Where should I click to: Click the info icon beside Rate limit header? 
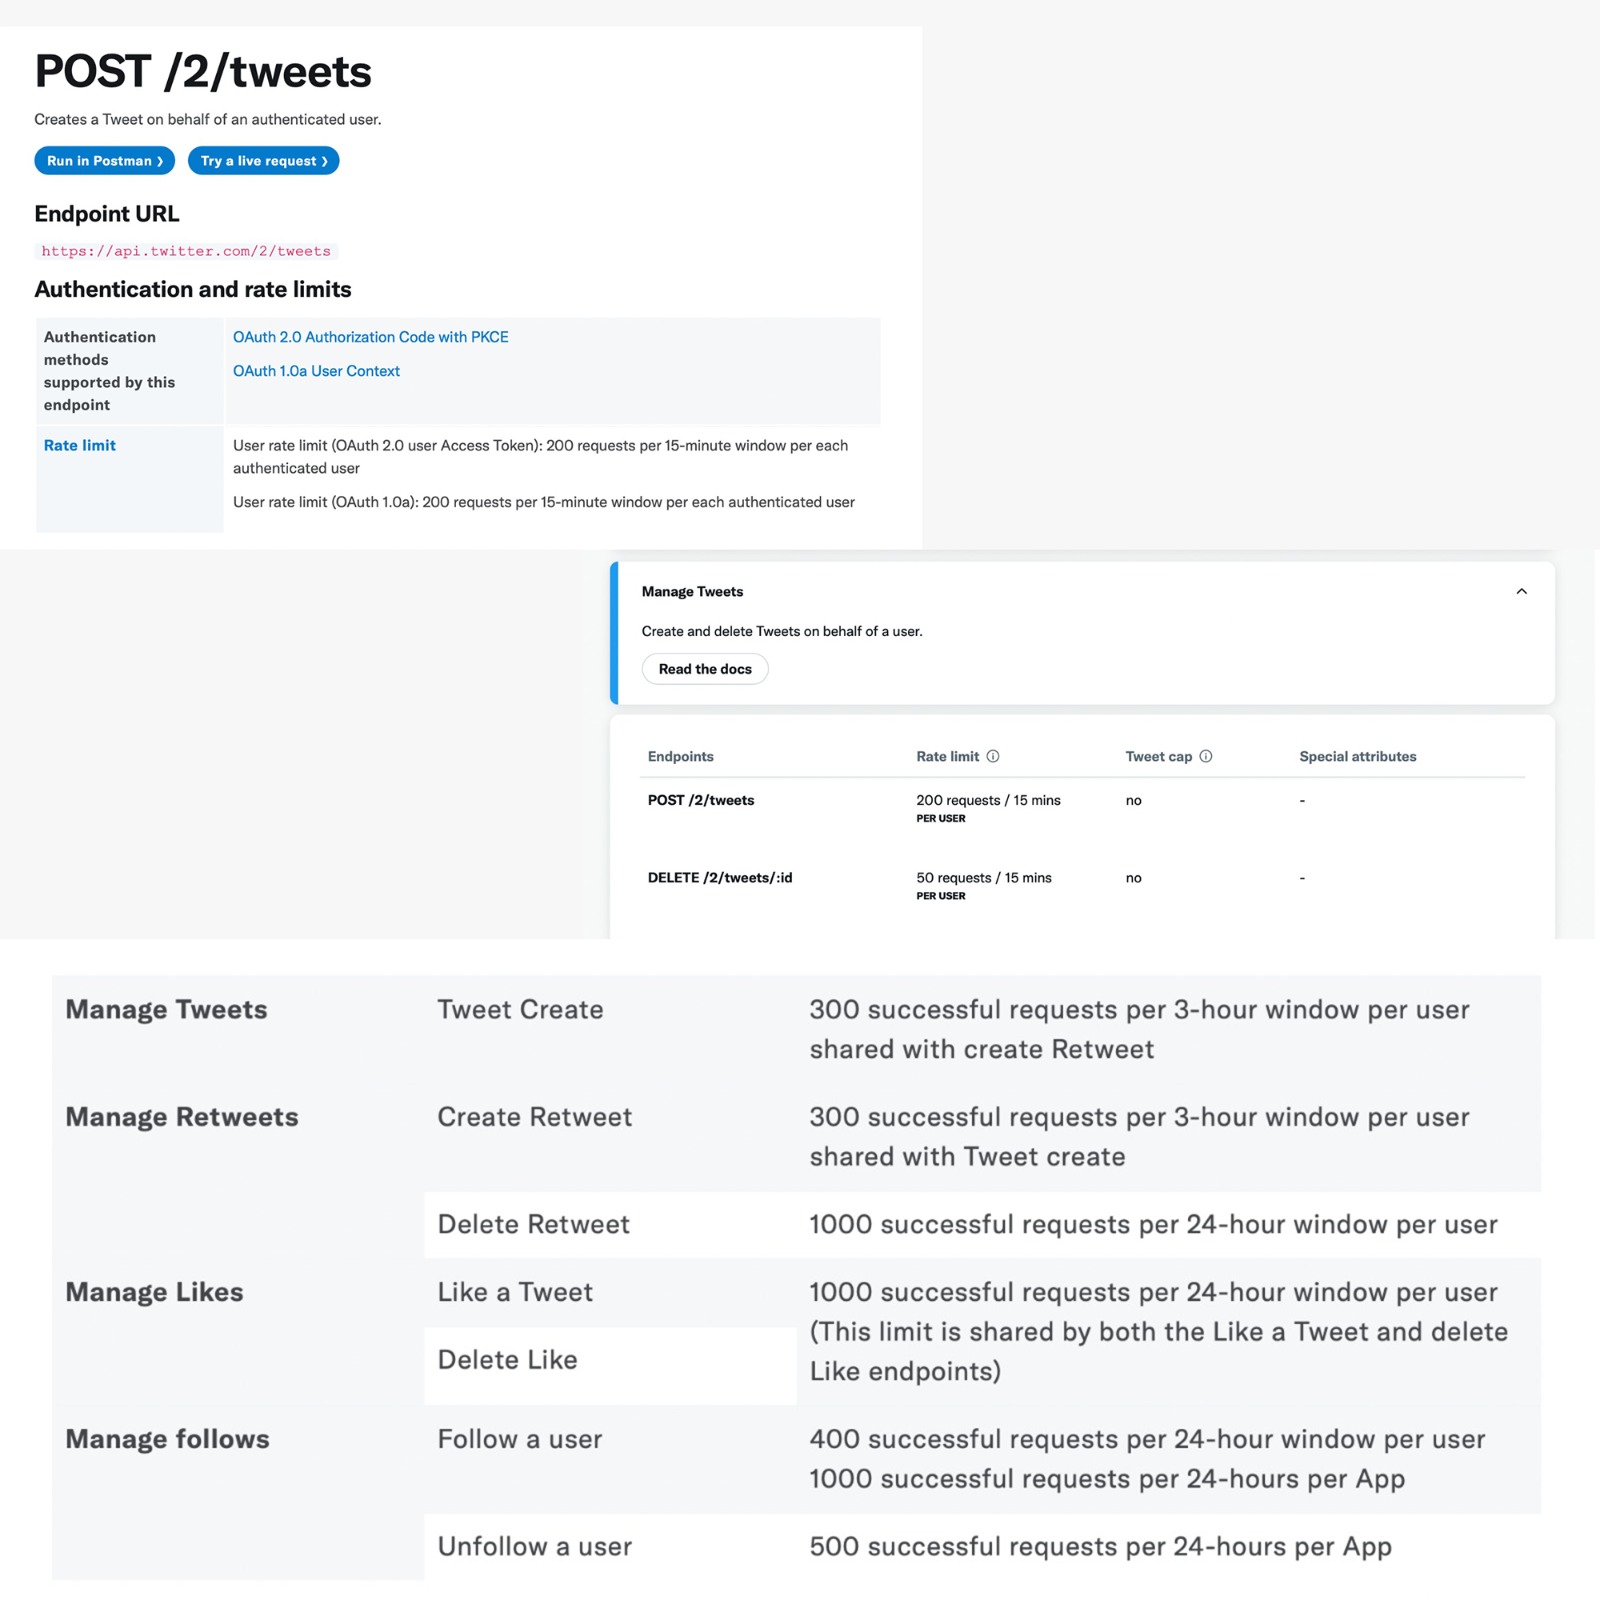[993, 756]
